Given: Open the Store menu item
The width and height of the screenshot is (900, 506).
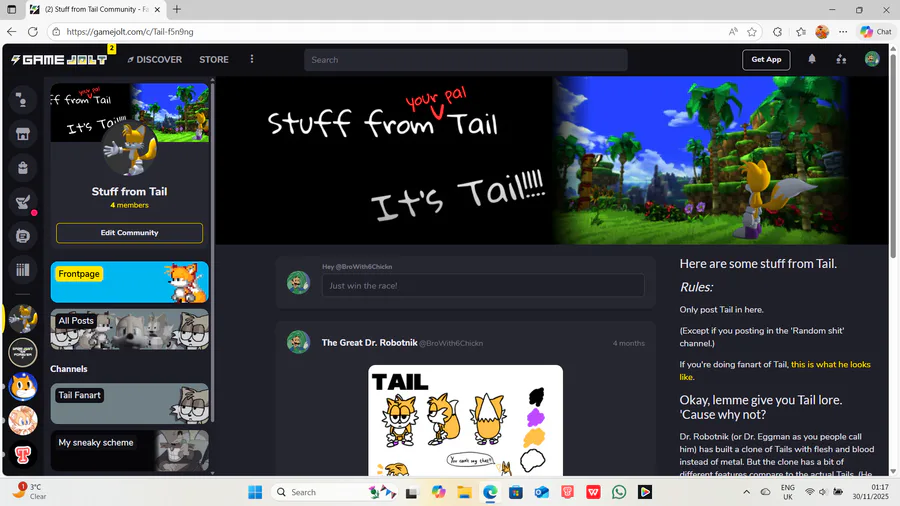Looking at the screenshot, I should [214, 60].
